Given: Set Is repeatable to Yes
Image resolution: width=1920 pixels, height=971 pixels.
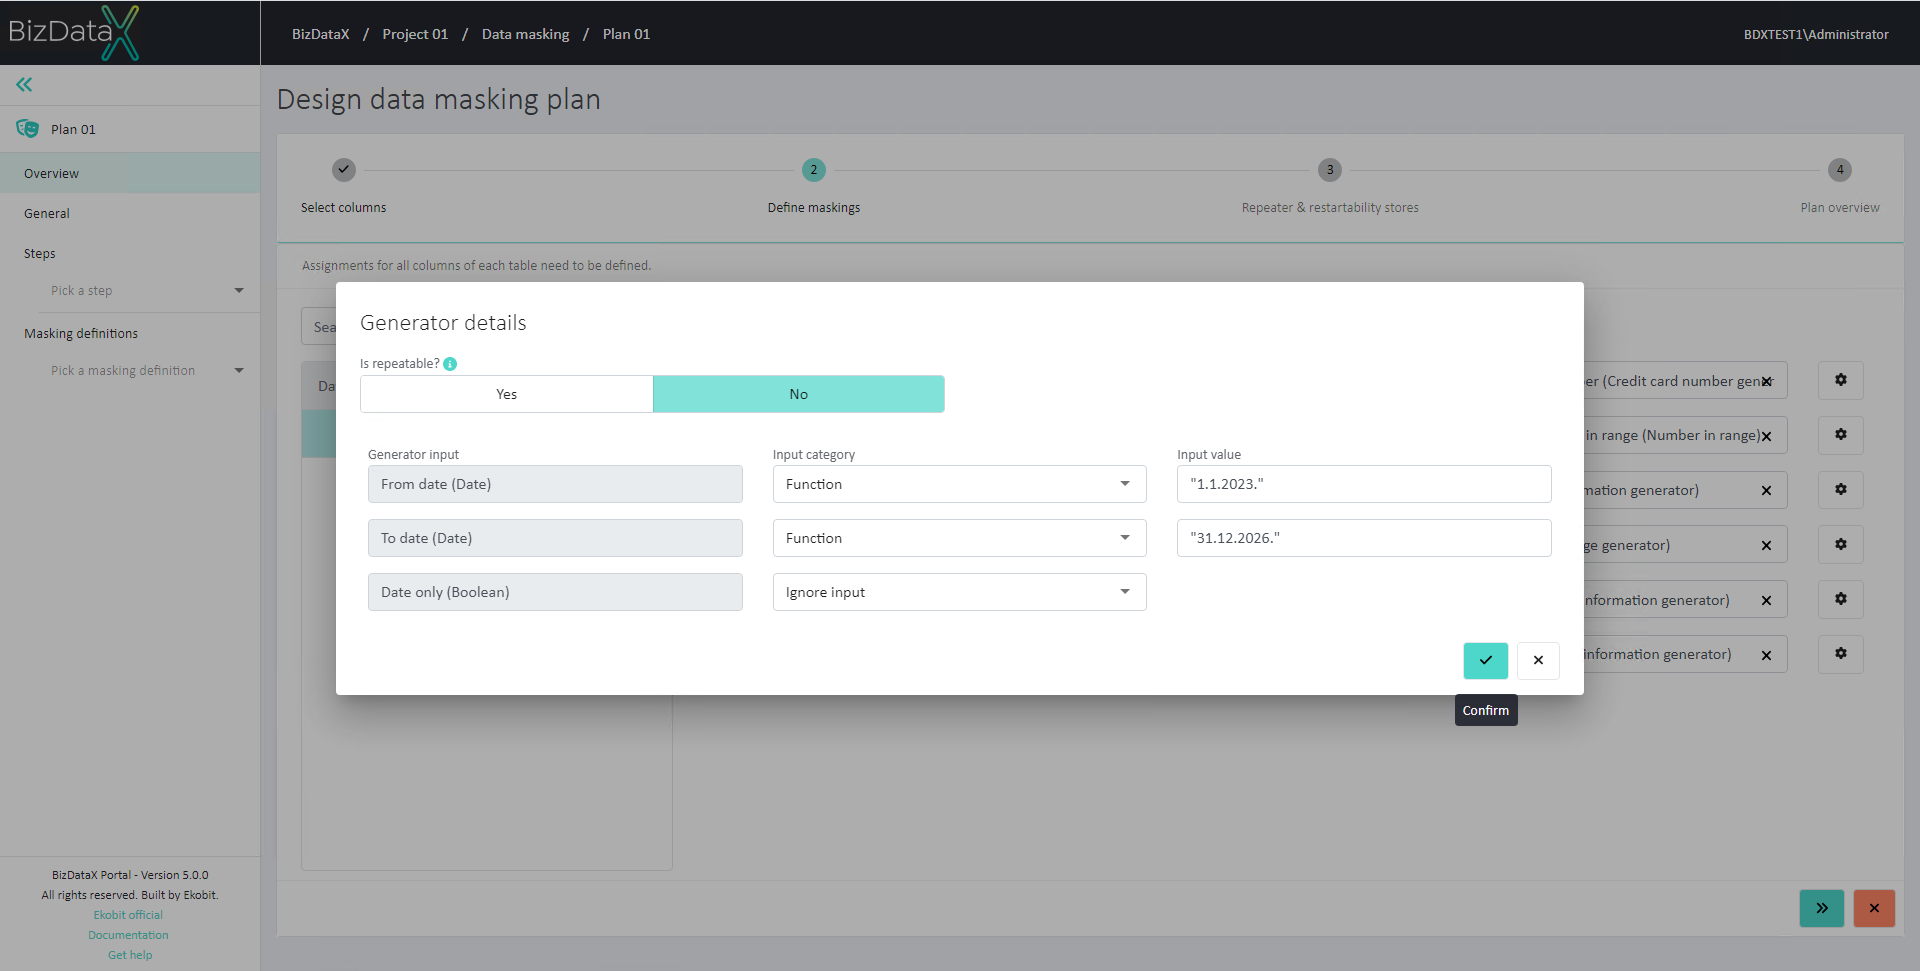Looking at the screenshot, I should click(x=507, y=394).
